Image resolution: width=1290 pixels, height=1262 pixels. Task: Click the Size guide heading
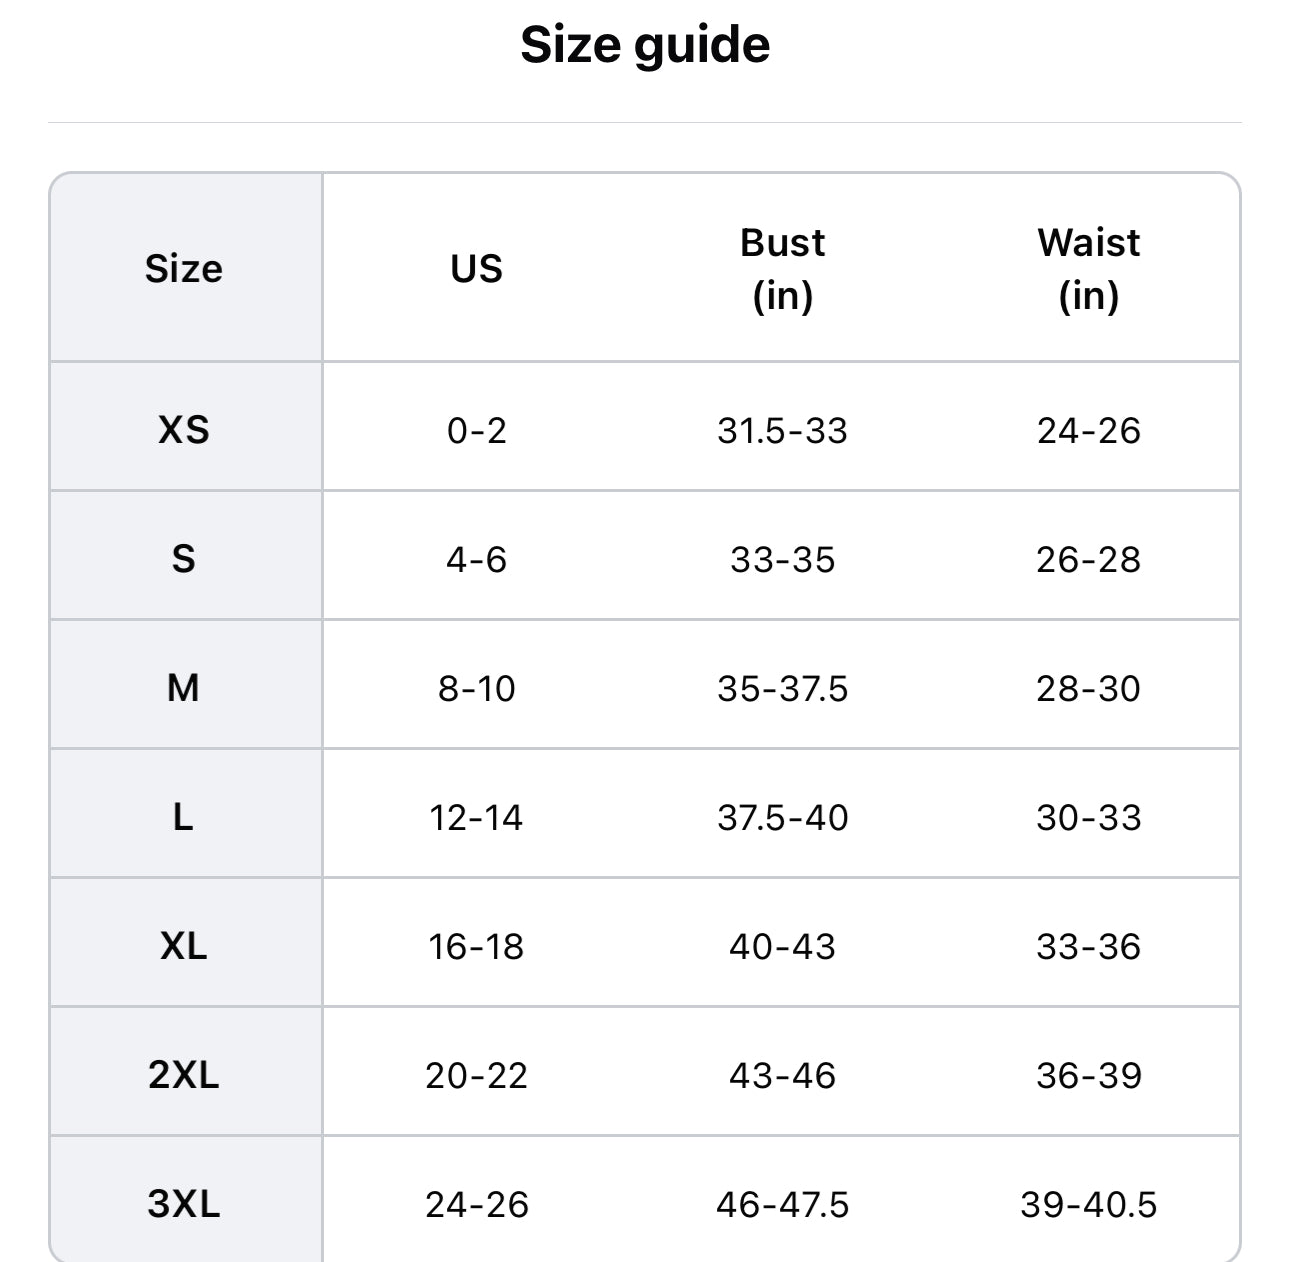click(x=645, y=45)
